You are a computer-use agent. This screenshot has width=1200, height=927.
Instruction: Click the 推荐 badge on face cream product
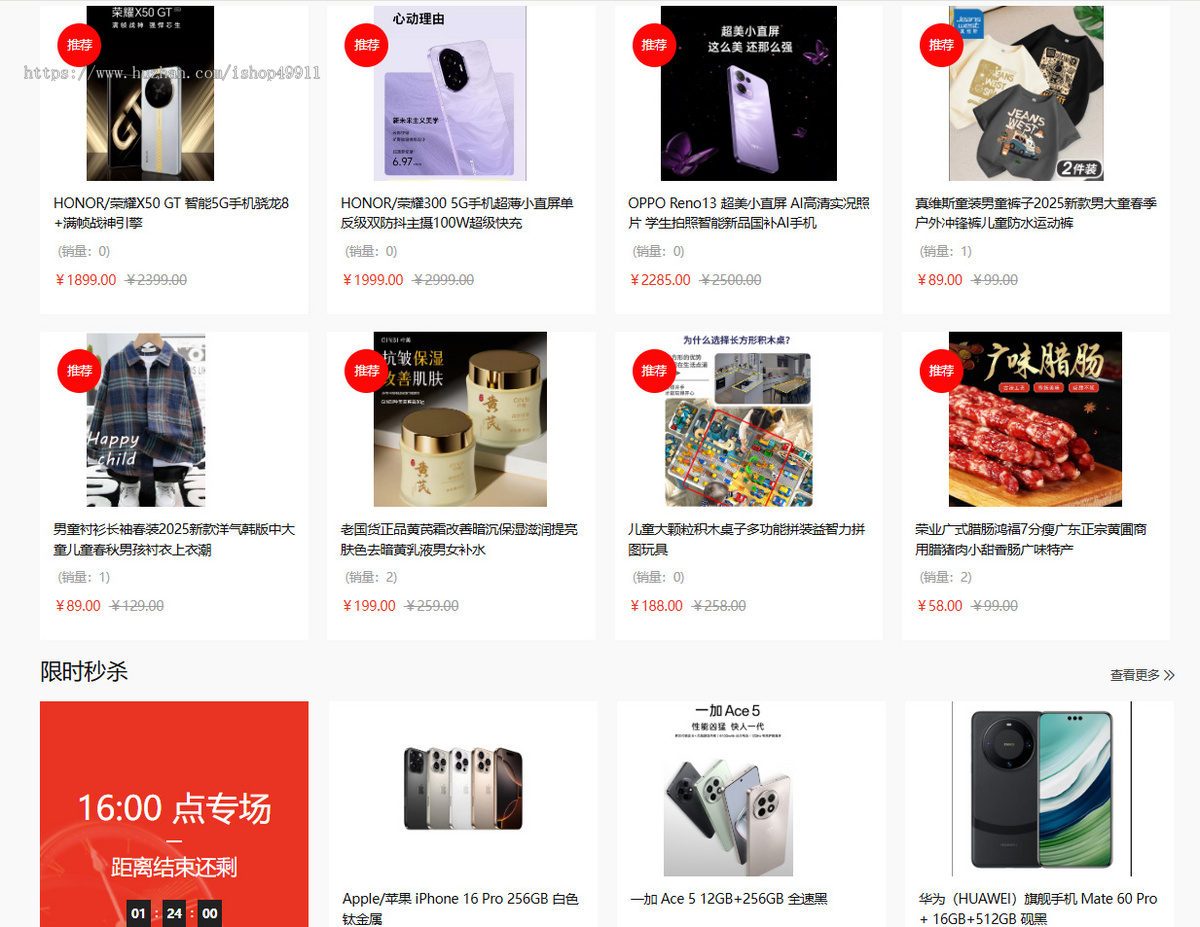(x=367, y=371)
